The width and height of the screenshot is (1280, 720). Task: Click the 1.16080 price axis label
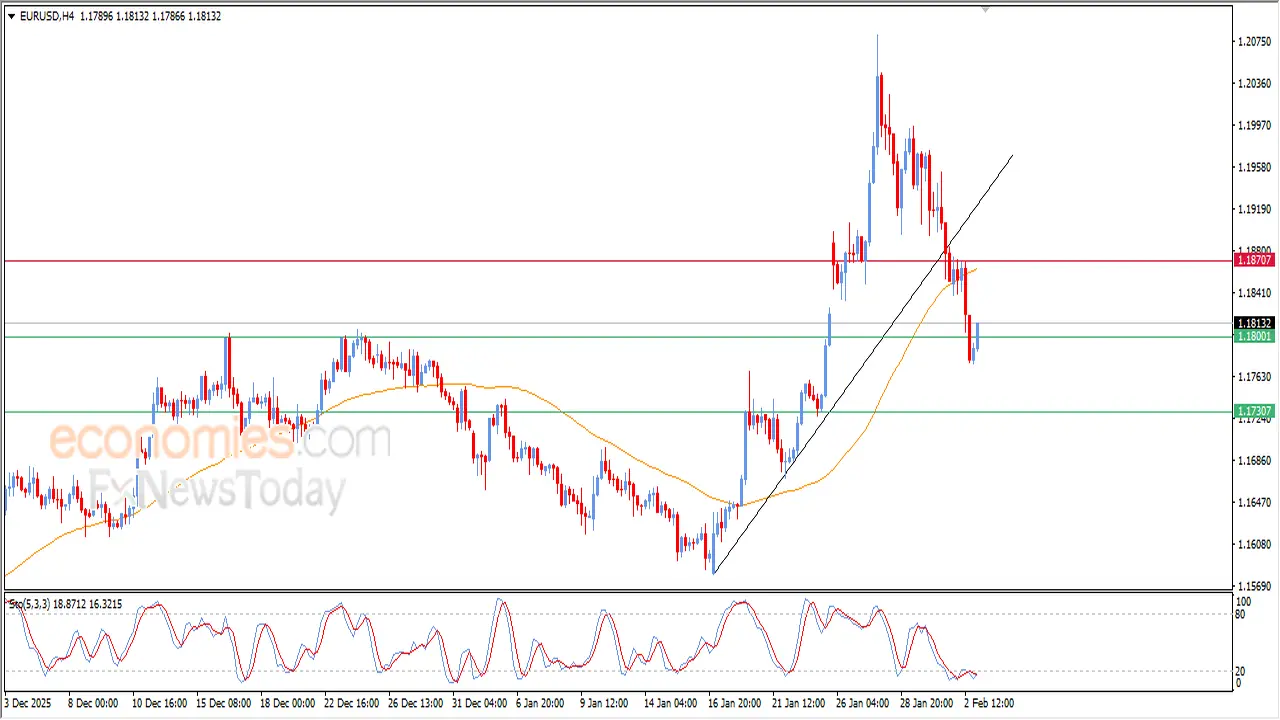click(x=1254, y=545)
